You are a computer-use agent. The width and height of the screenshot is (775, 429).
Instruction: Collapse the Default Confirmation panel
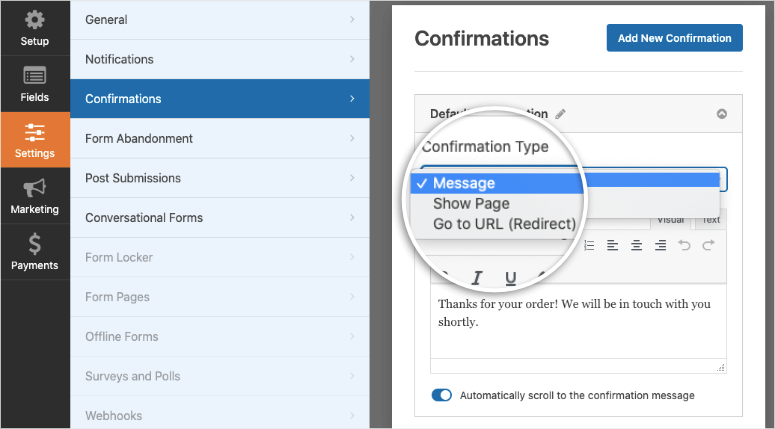click(x=722, y=114)
